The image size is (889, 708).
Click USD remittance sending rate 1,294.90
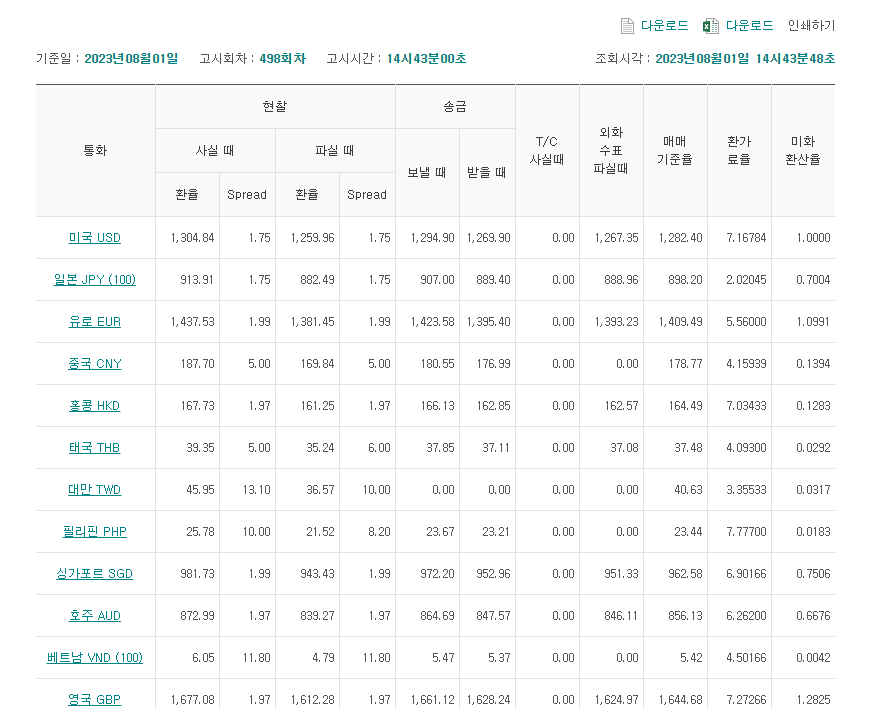pos(433,238)
